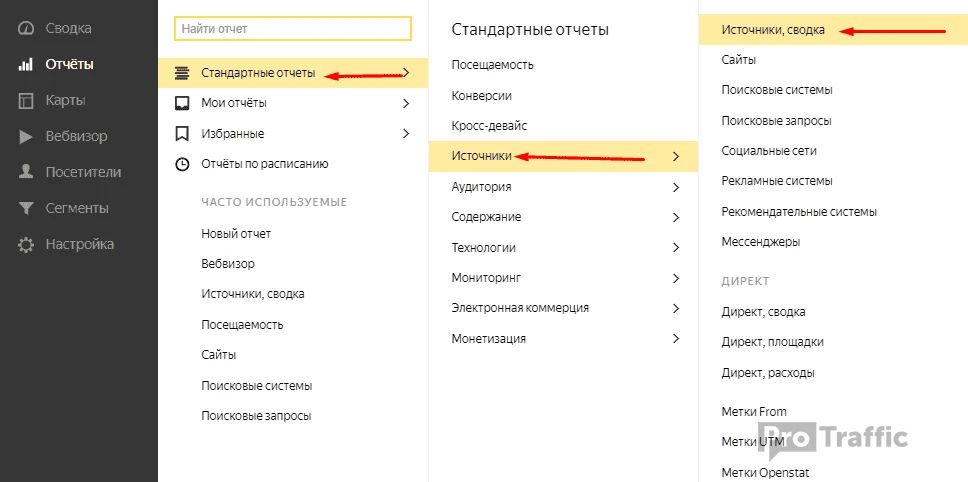
Task: Expand the Технологии chevron arrow
Action: [677, 247]
